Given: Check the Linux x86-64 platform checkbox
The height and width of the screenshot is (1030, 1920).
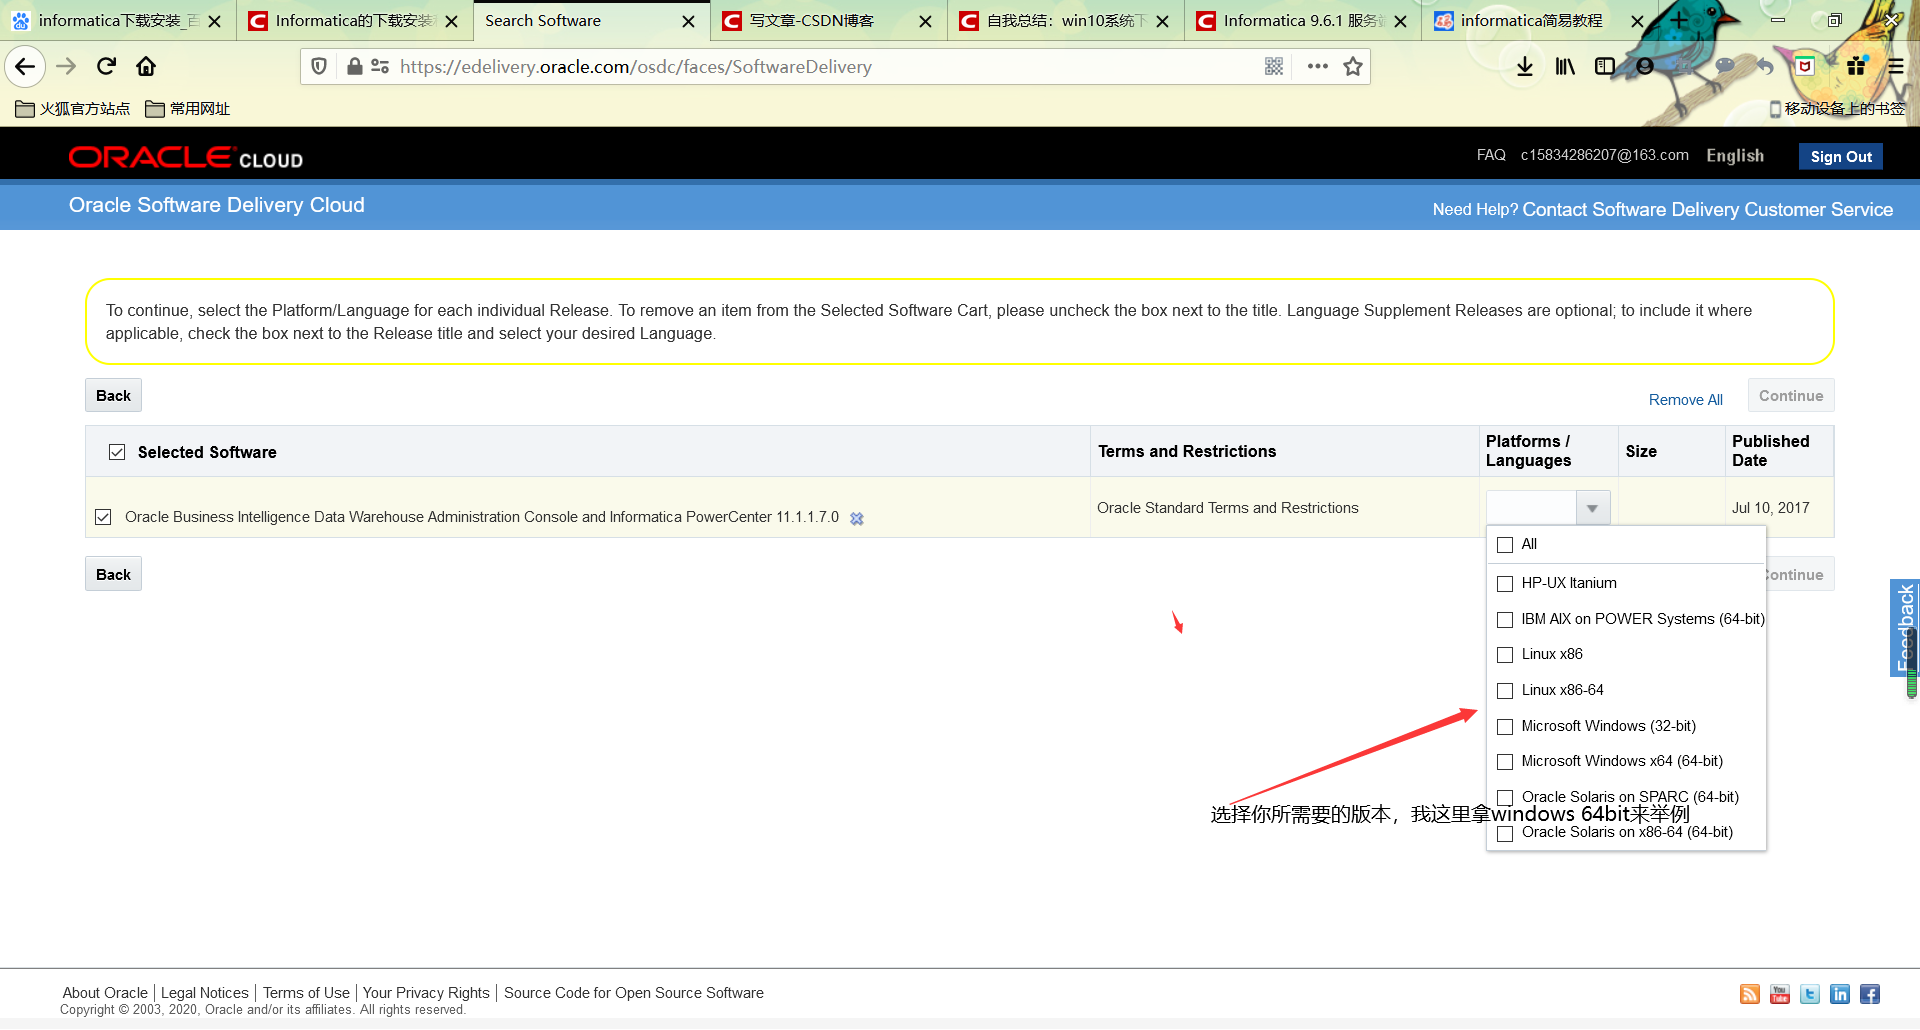Looking at the screenshot, I should click(x=1505, y=690).
